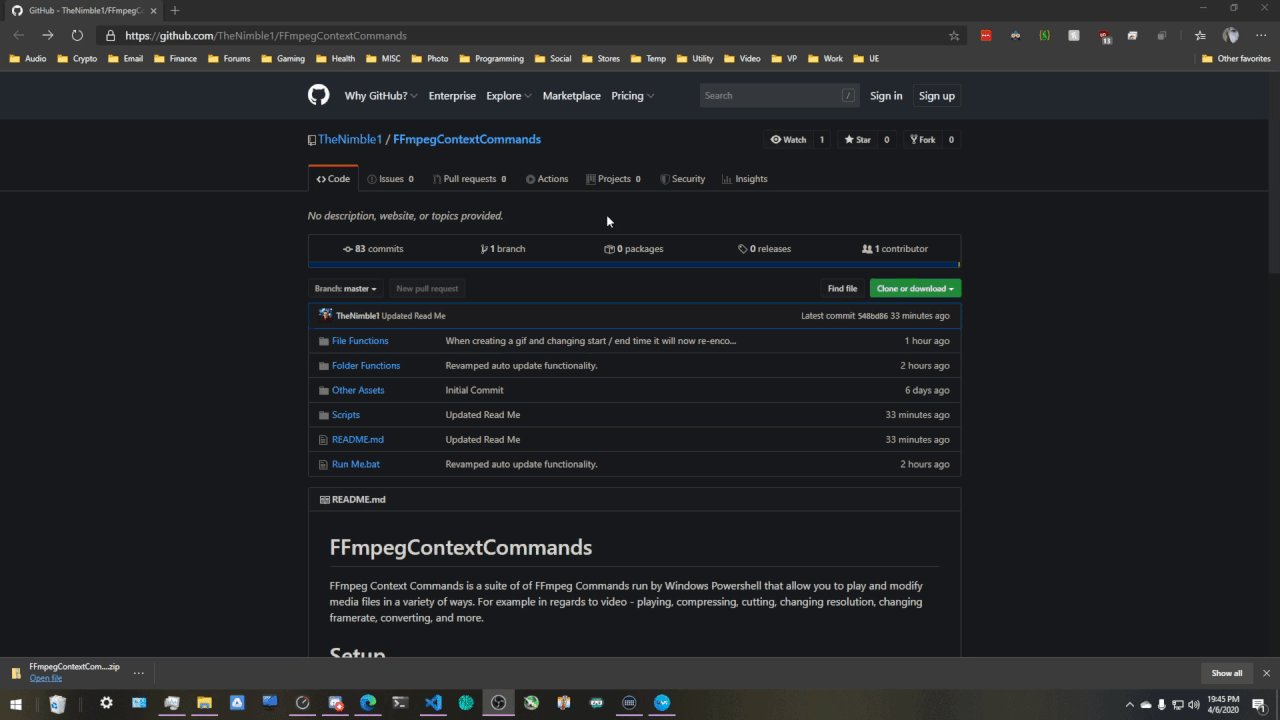Expand the Branch: master dropdown

[346, 288]
